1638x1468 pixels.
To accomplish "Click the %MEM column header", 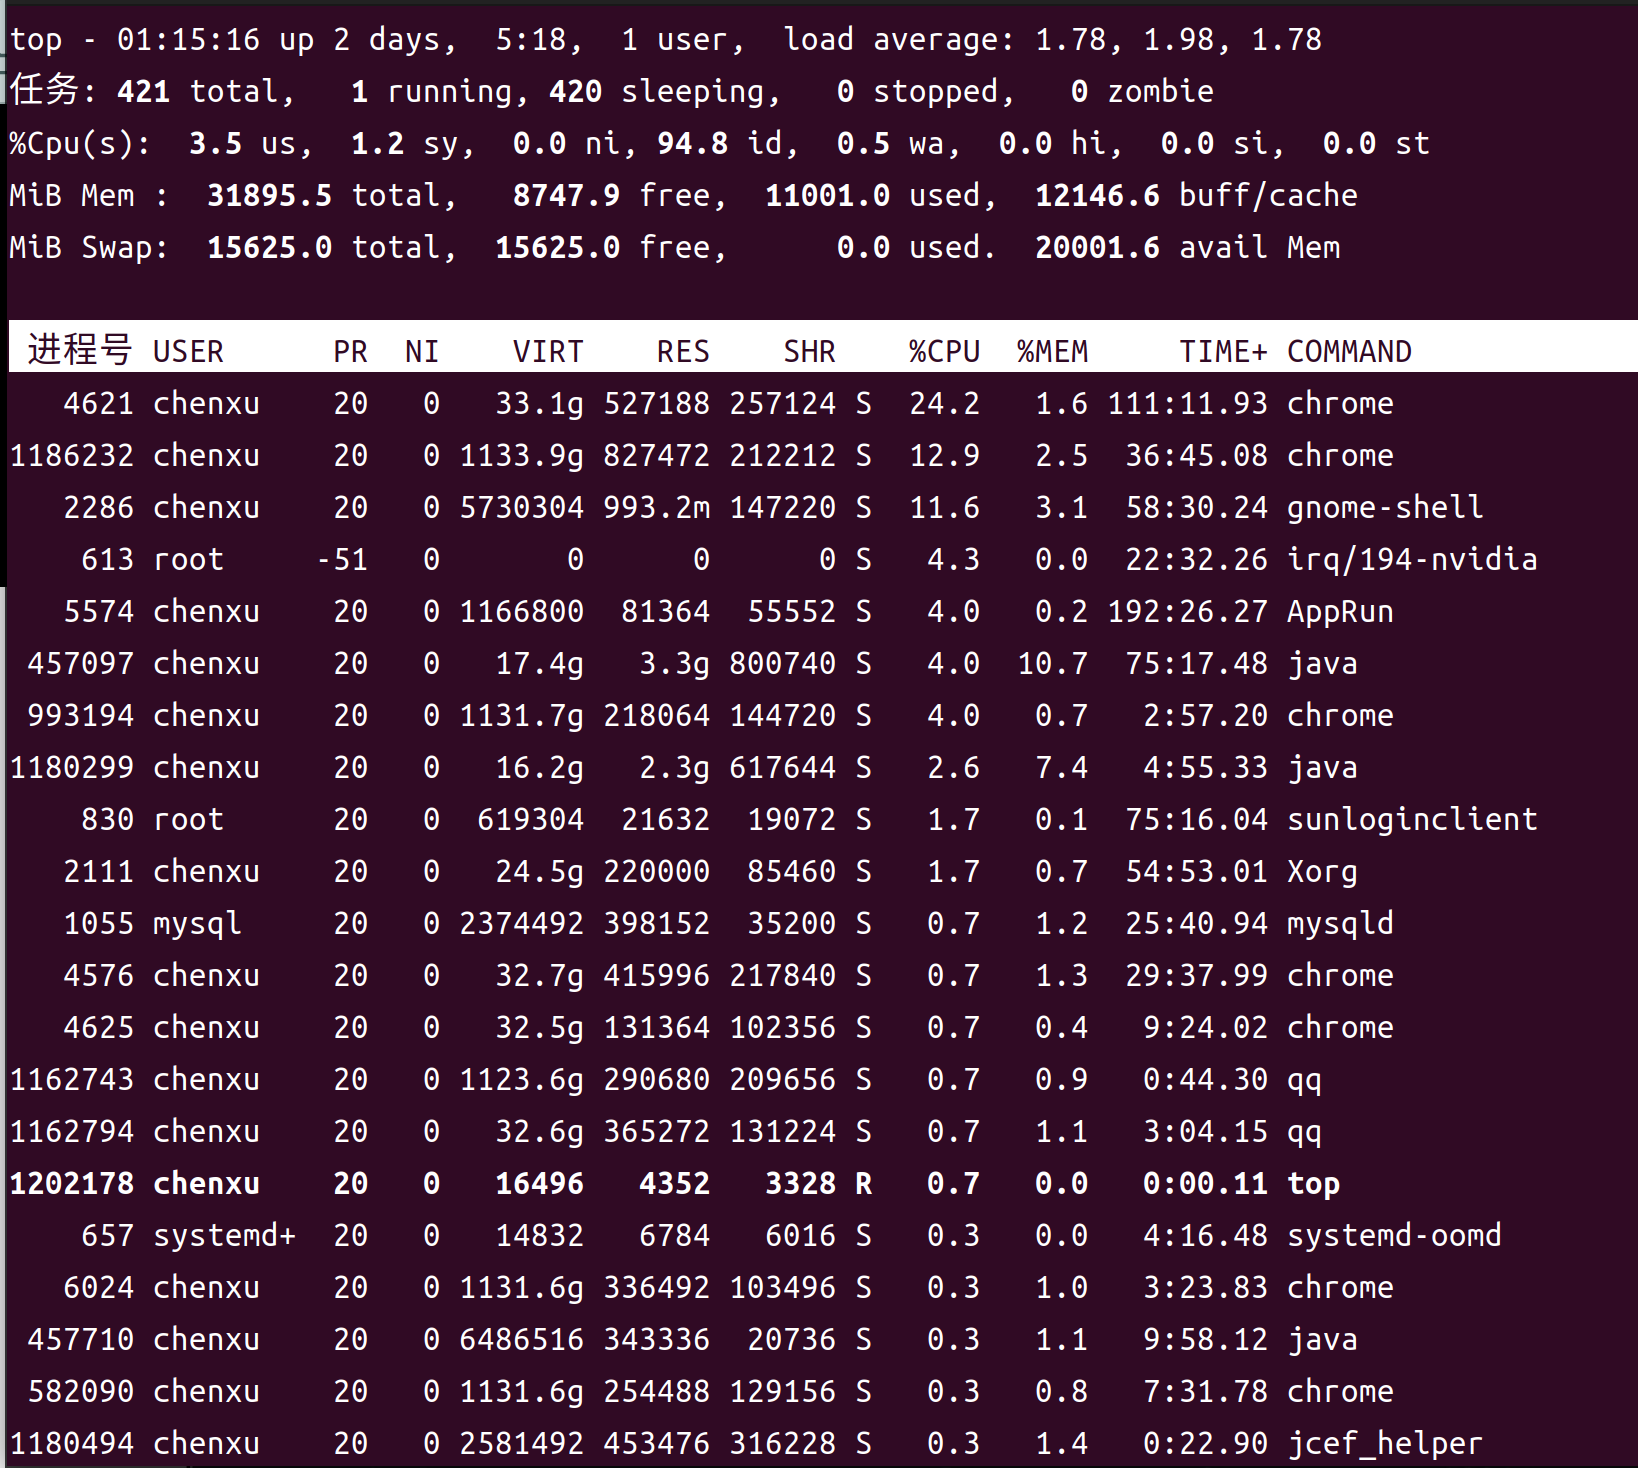I will (1052, 351).
